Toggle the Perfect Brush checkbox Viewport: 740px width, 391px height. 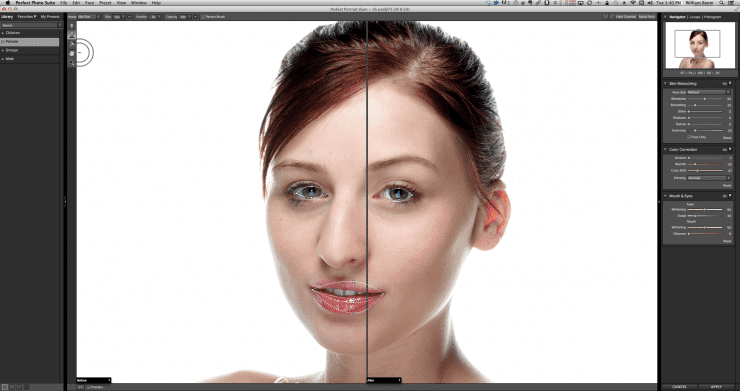point(203,17)
